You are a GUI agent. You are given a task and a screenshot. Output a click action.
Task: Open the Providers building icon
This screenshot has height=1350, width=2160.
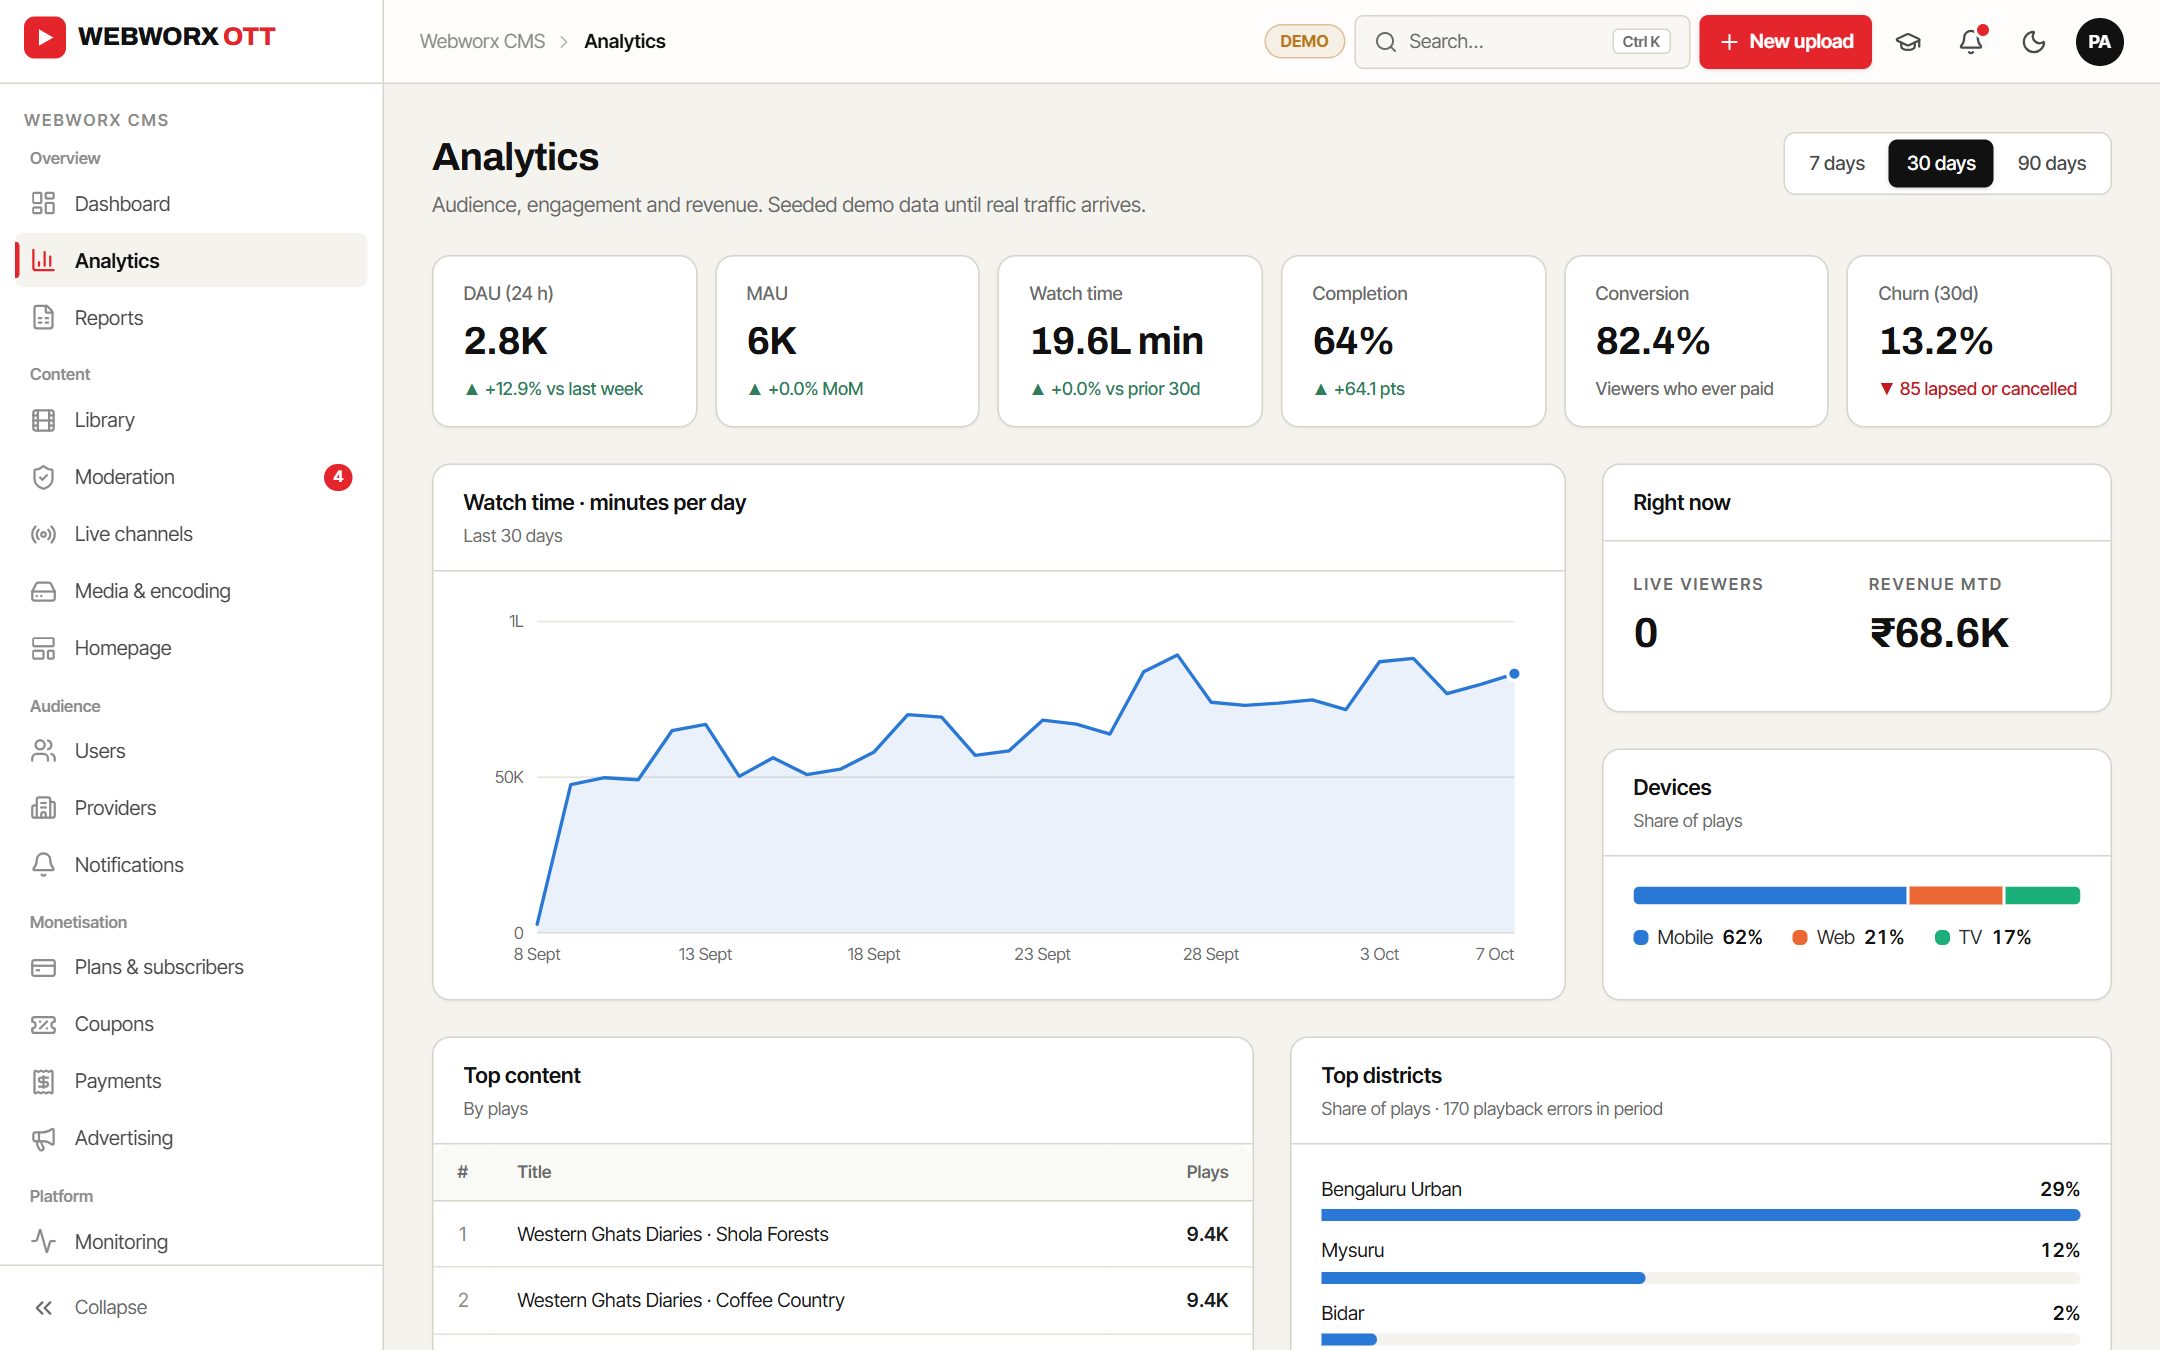pos(43,808)
